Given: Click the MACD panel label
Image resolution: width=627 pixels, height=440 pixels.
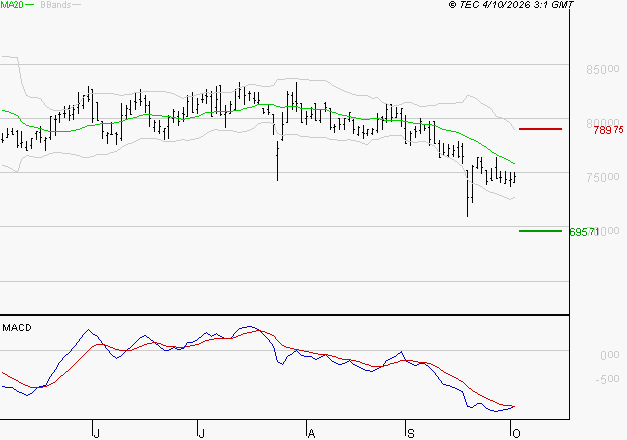Looking at the screenshot, I should 17,328.
